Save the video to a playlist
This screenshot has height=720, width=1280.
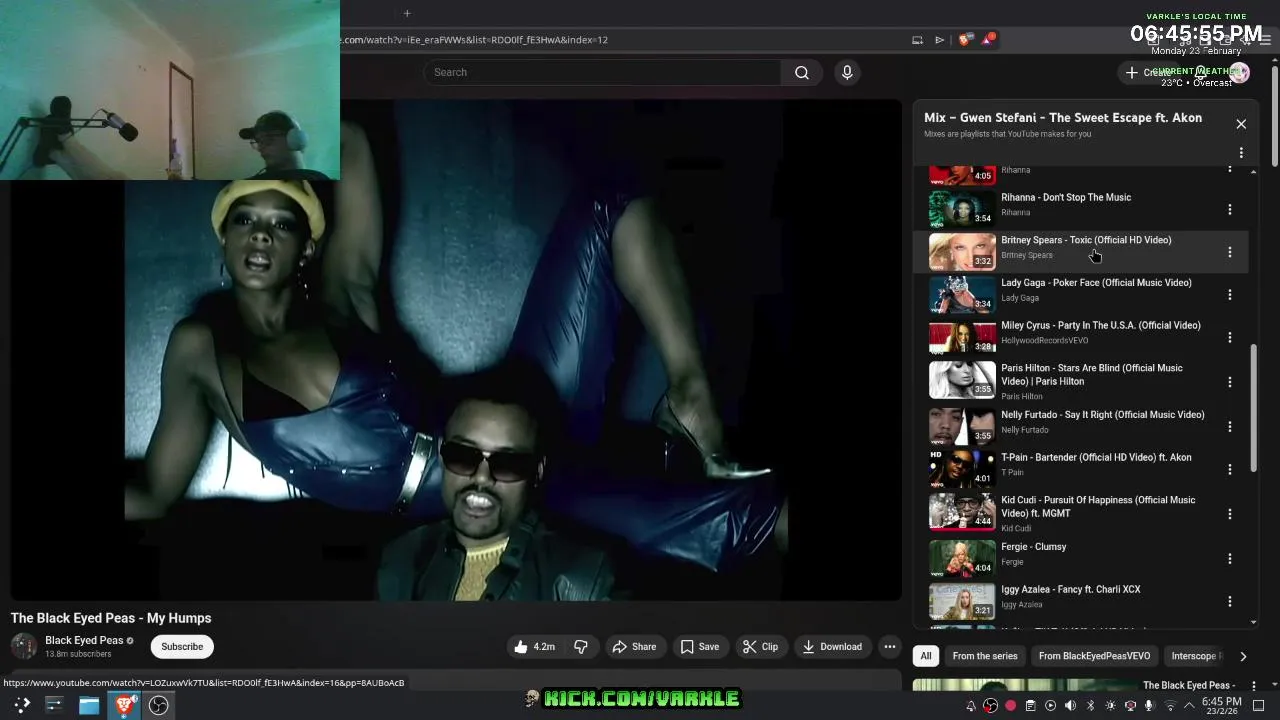pos(699,647)
